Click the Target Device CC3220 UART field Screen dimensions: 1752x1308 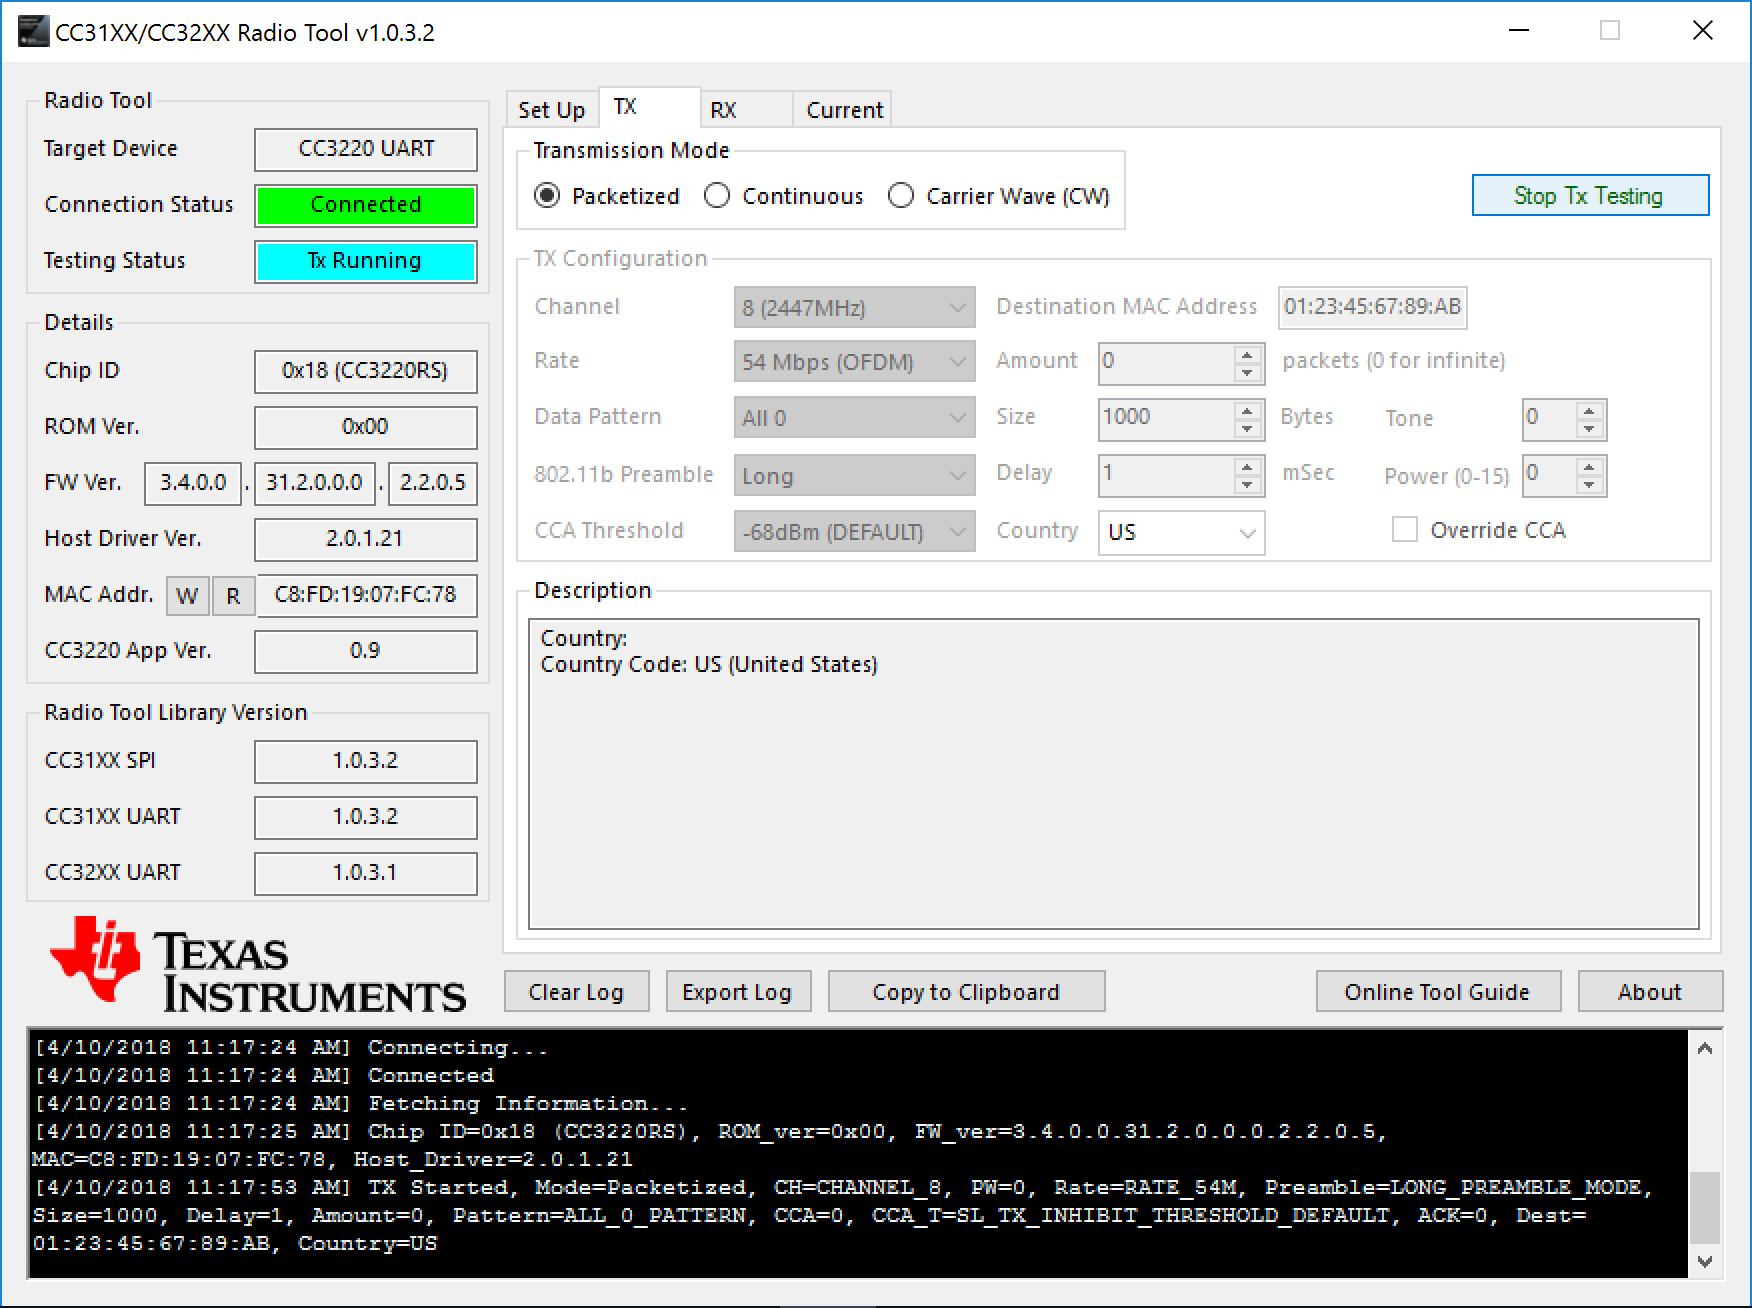click(x=366, y=149)
